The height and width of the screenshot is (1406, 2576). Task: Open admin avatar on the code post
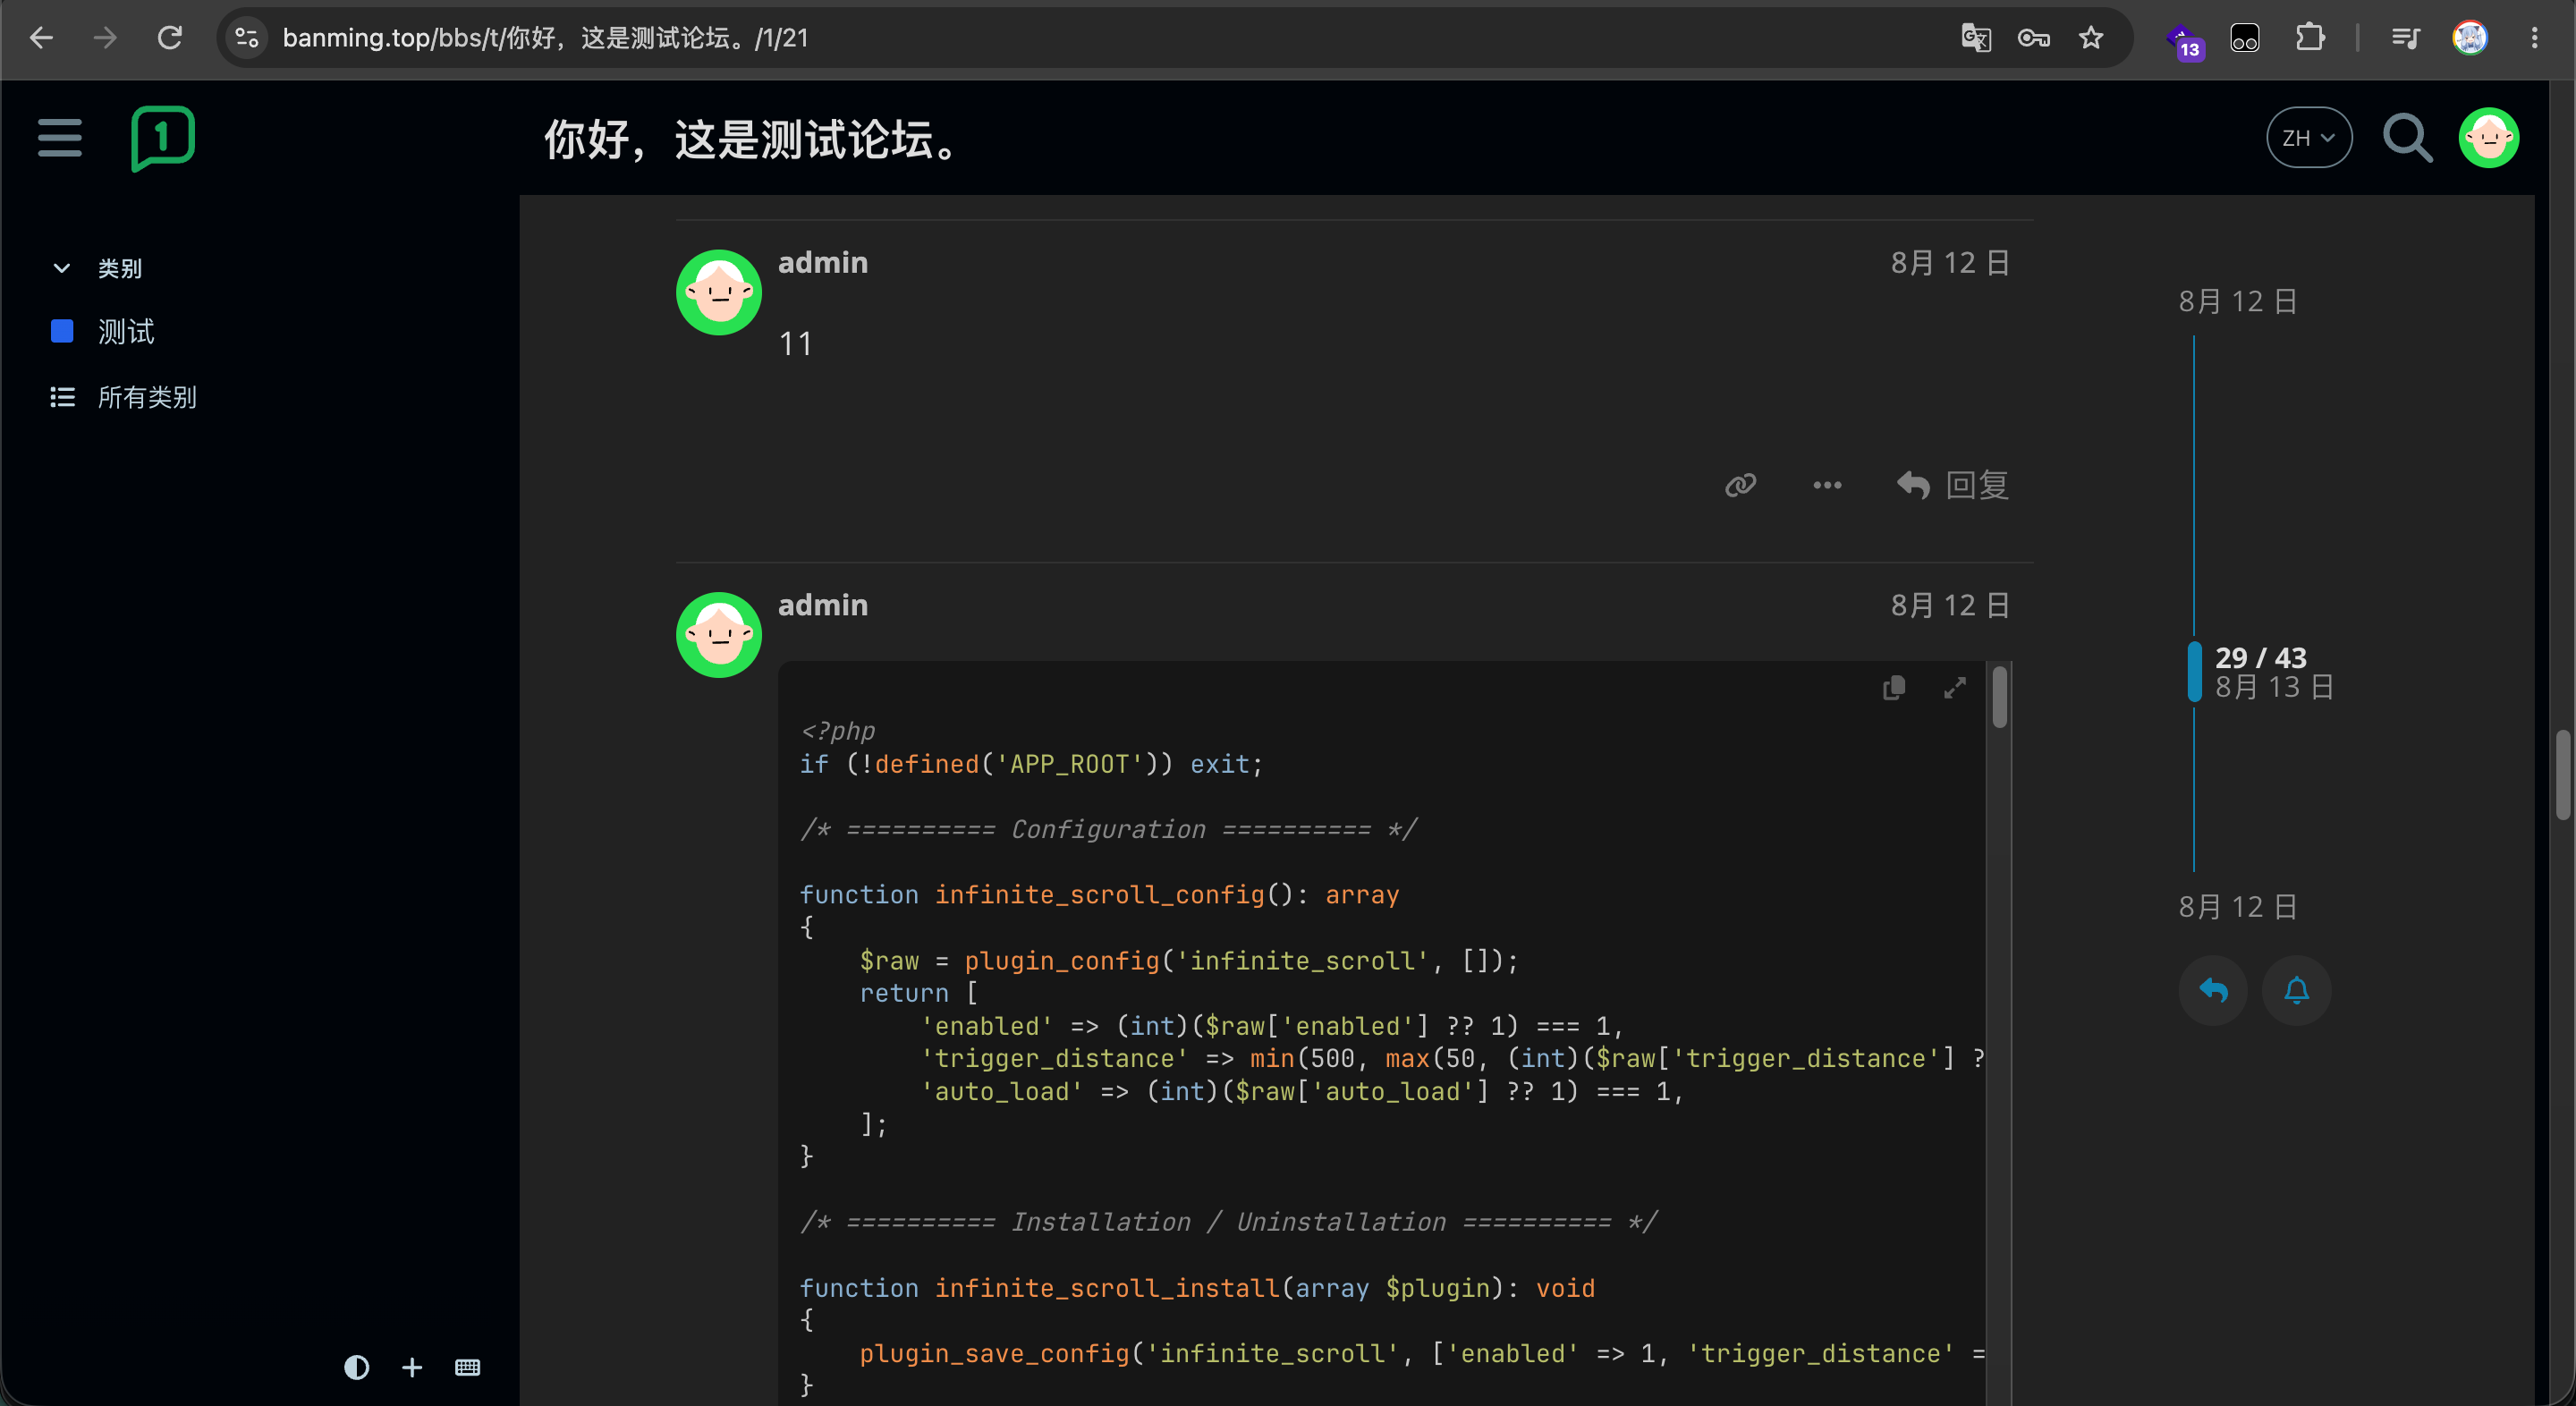[719, 635]
